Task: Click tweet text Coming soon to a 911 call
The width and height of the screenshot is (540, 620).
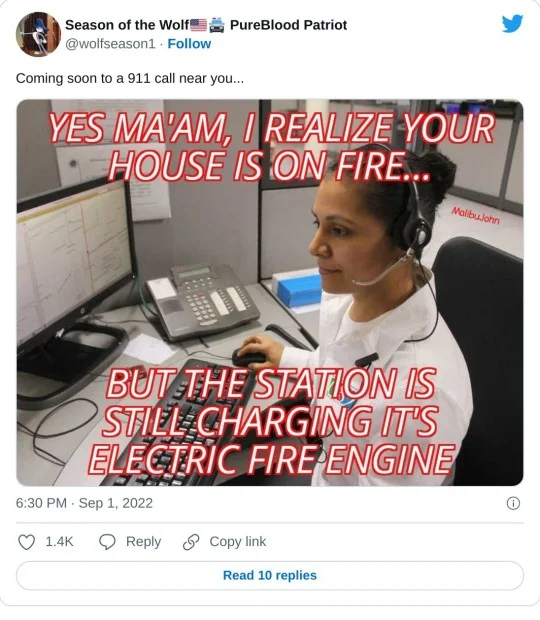Action: tap(130, 78)
